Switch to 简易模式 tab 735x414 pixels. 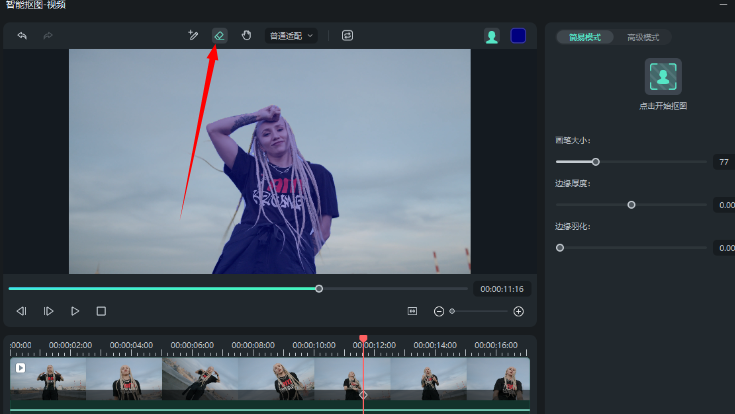coord(585,37)
